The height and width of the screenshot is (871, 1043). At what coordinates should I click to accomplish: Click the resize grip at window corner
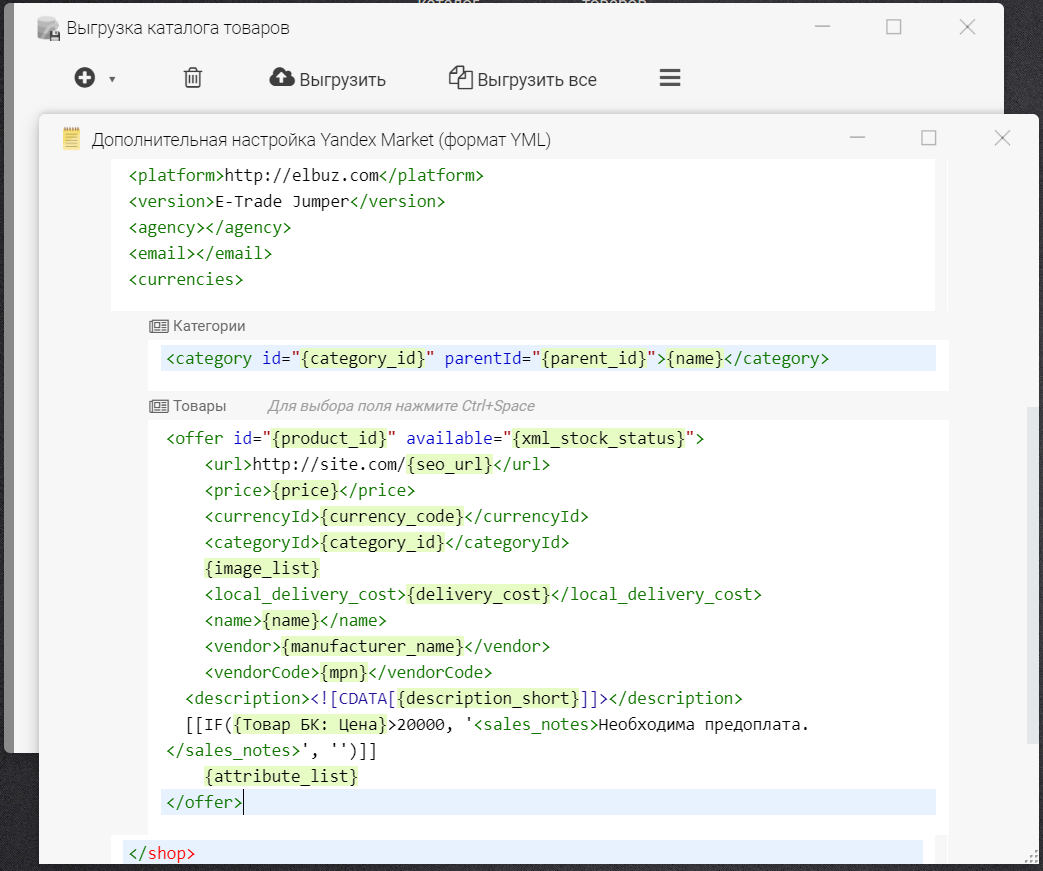coord(1030,858)
